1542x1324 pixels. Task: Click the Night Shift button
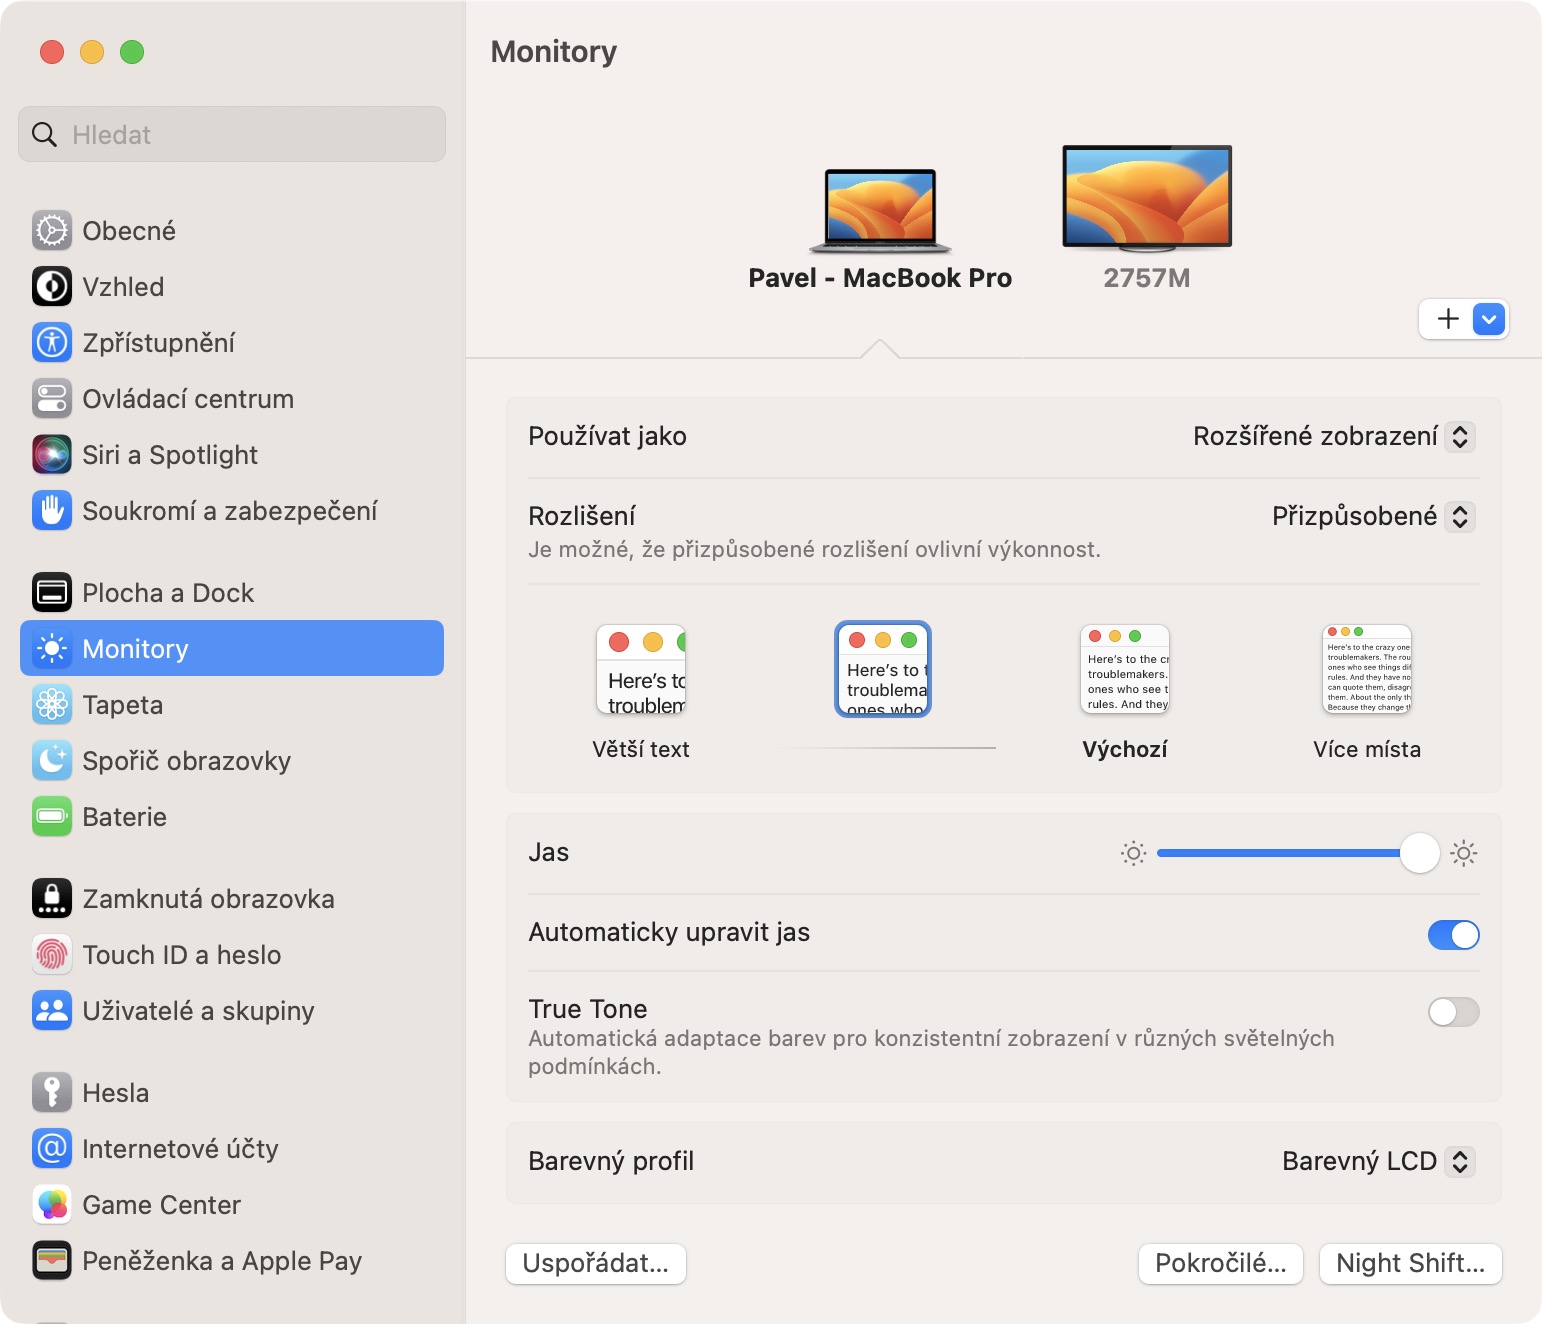[x=1410, y=1264]
